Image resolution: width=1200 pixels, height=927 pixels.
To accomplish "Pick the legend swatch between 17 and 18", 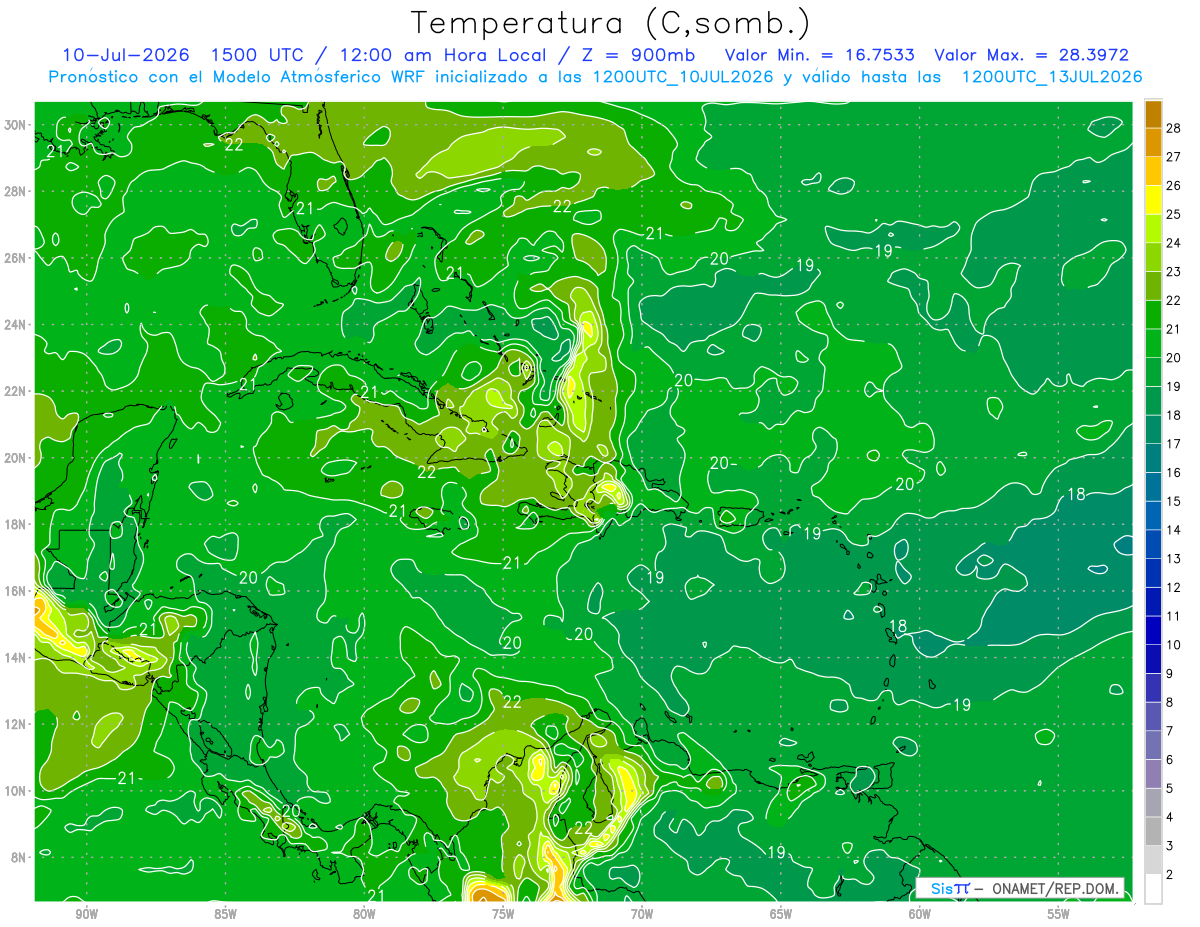I will pyautogui.click(x=1153, y=429).
